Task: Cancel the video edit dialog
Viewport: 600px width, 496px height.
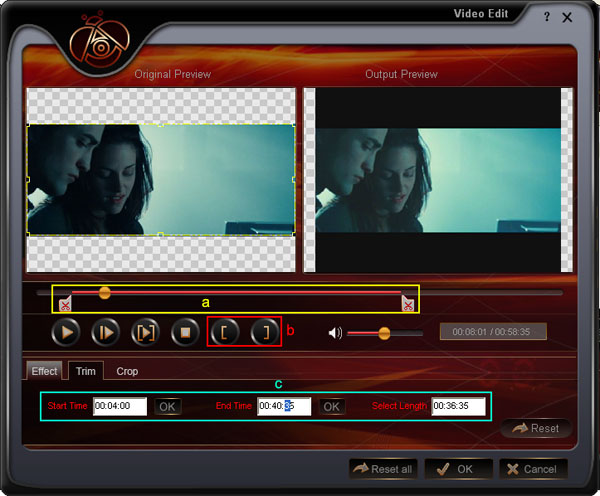Action: pos(533,468)
